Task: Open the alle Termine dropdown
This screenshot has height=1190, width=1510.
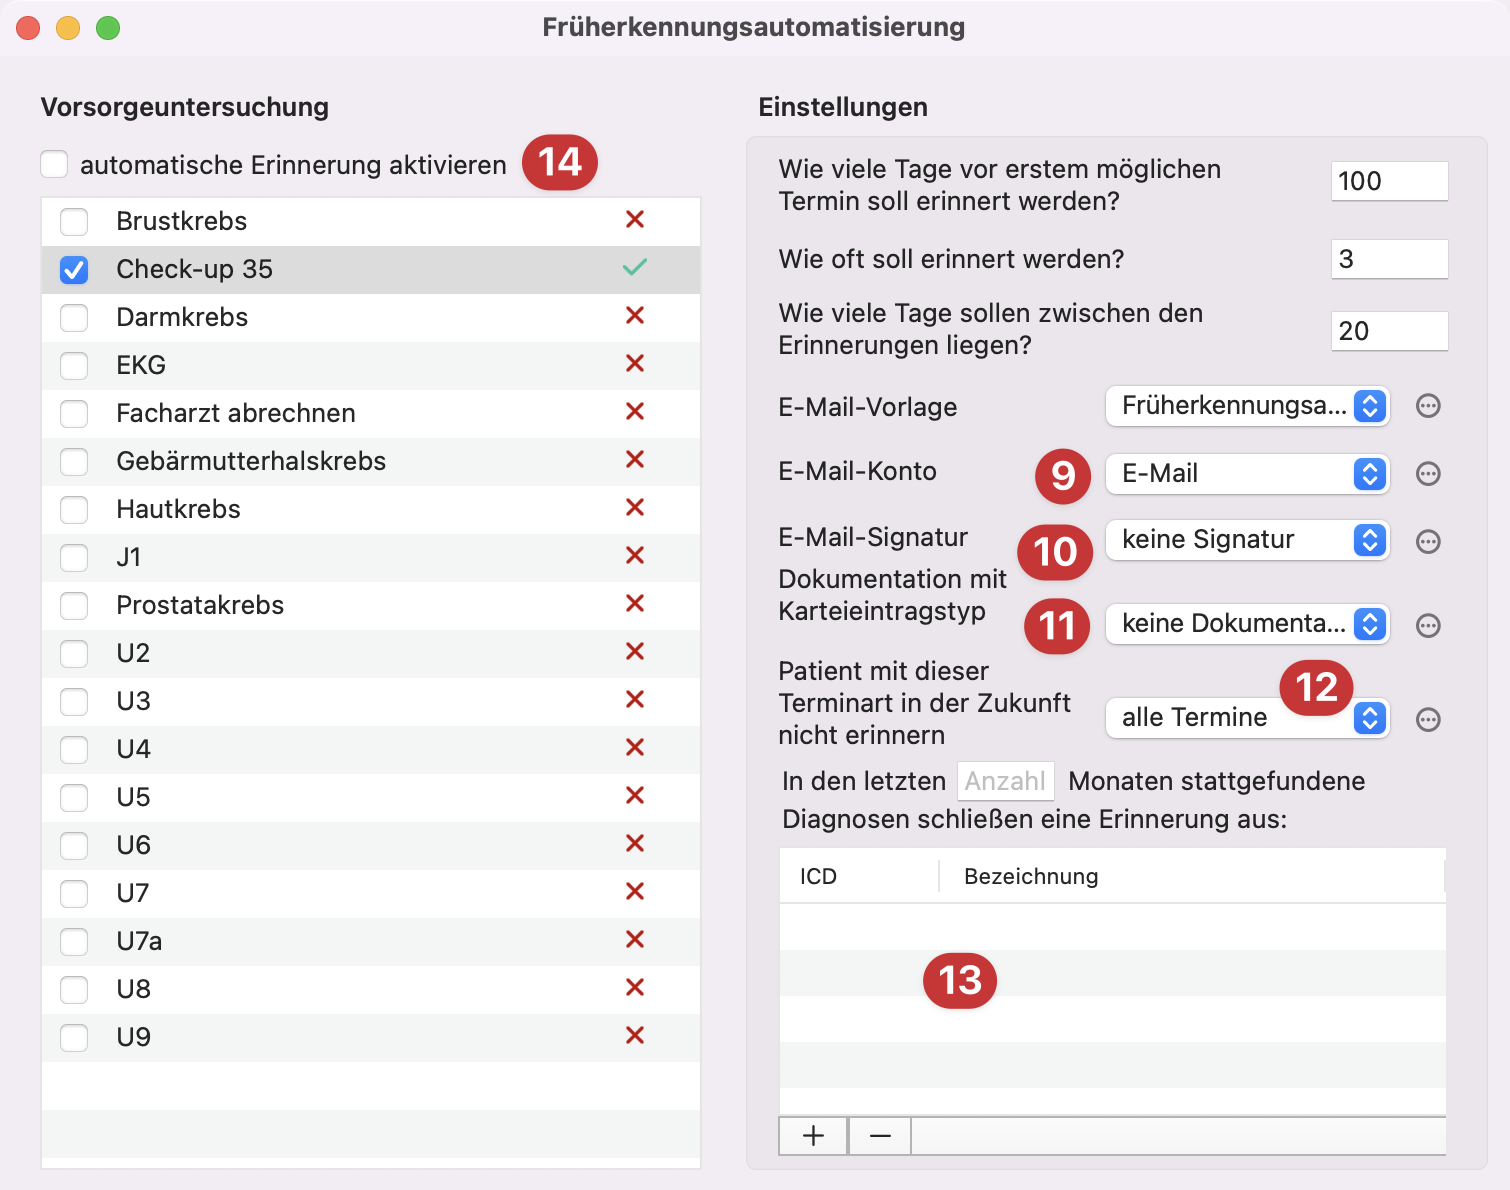Action: (x=1247, y=718)
